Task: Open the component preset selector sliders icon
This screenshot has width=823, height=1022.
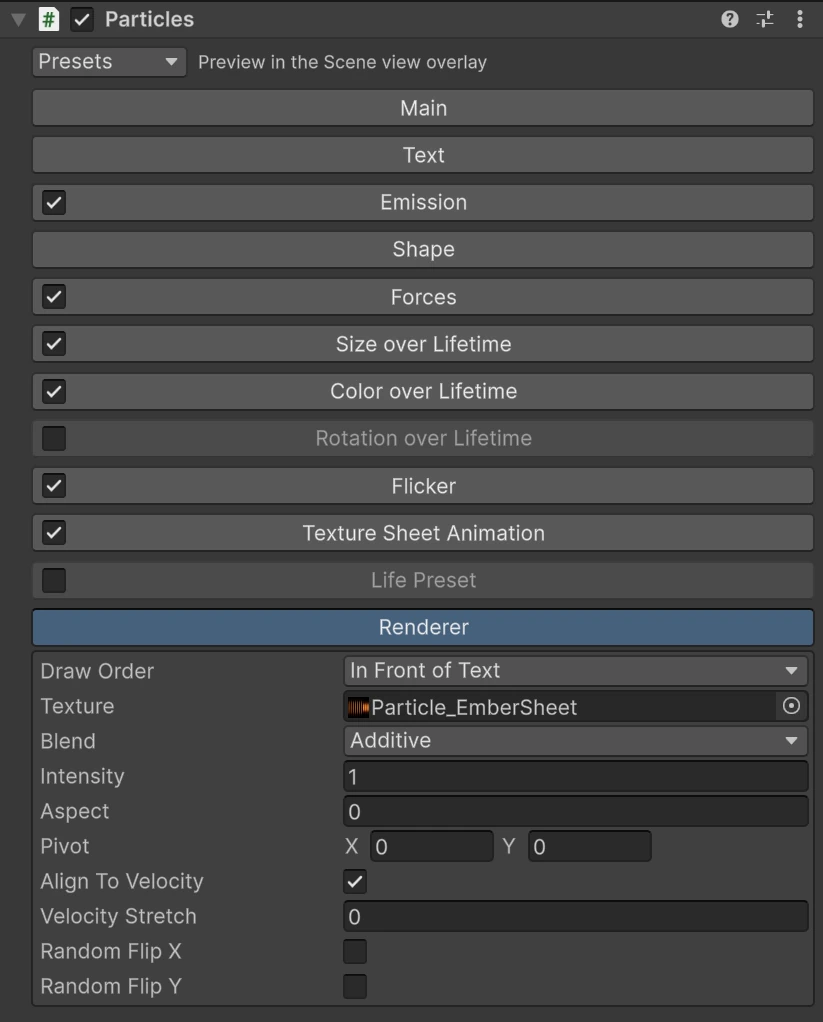Action: coord(765,19)
